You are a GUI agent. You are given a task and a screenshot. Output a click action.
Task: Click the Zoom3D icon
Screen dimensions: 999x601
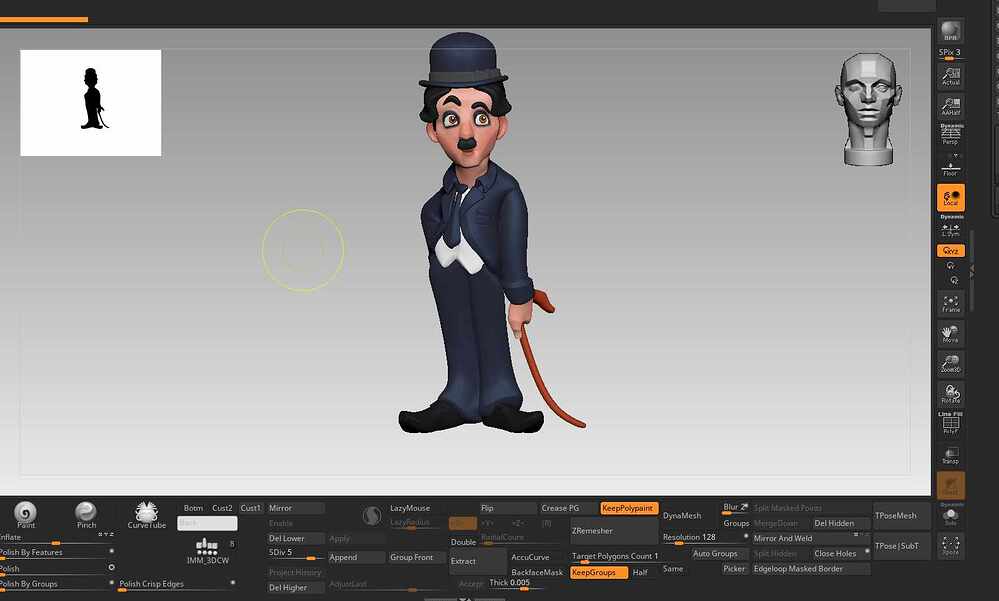(x=951, y=364)
